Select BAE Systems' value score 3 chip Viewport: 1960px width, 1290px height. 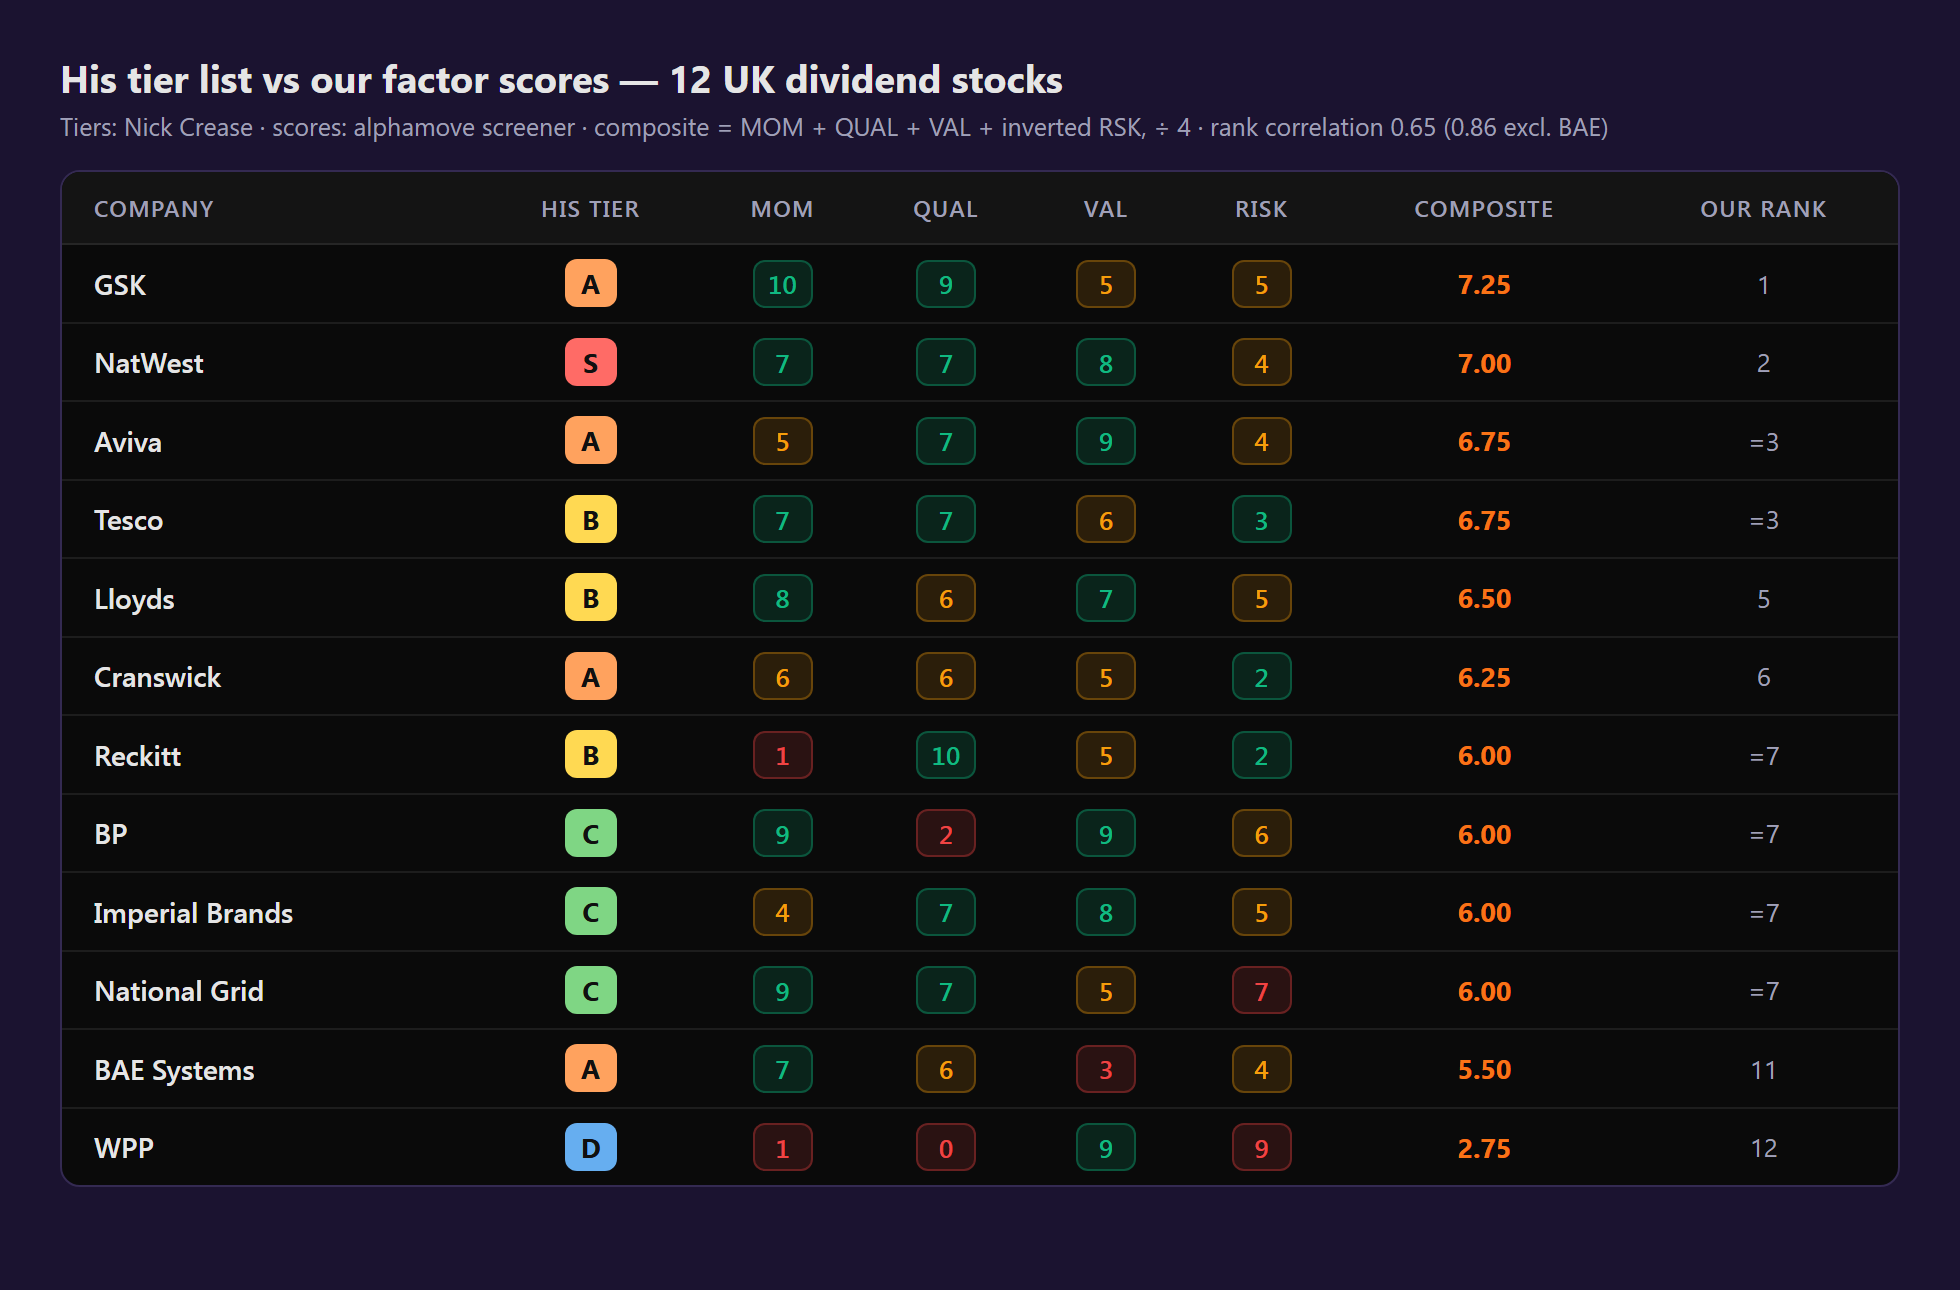coord(1105,1070)
